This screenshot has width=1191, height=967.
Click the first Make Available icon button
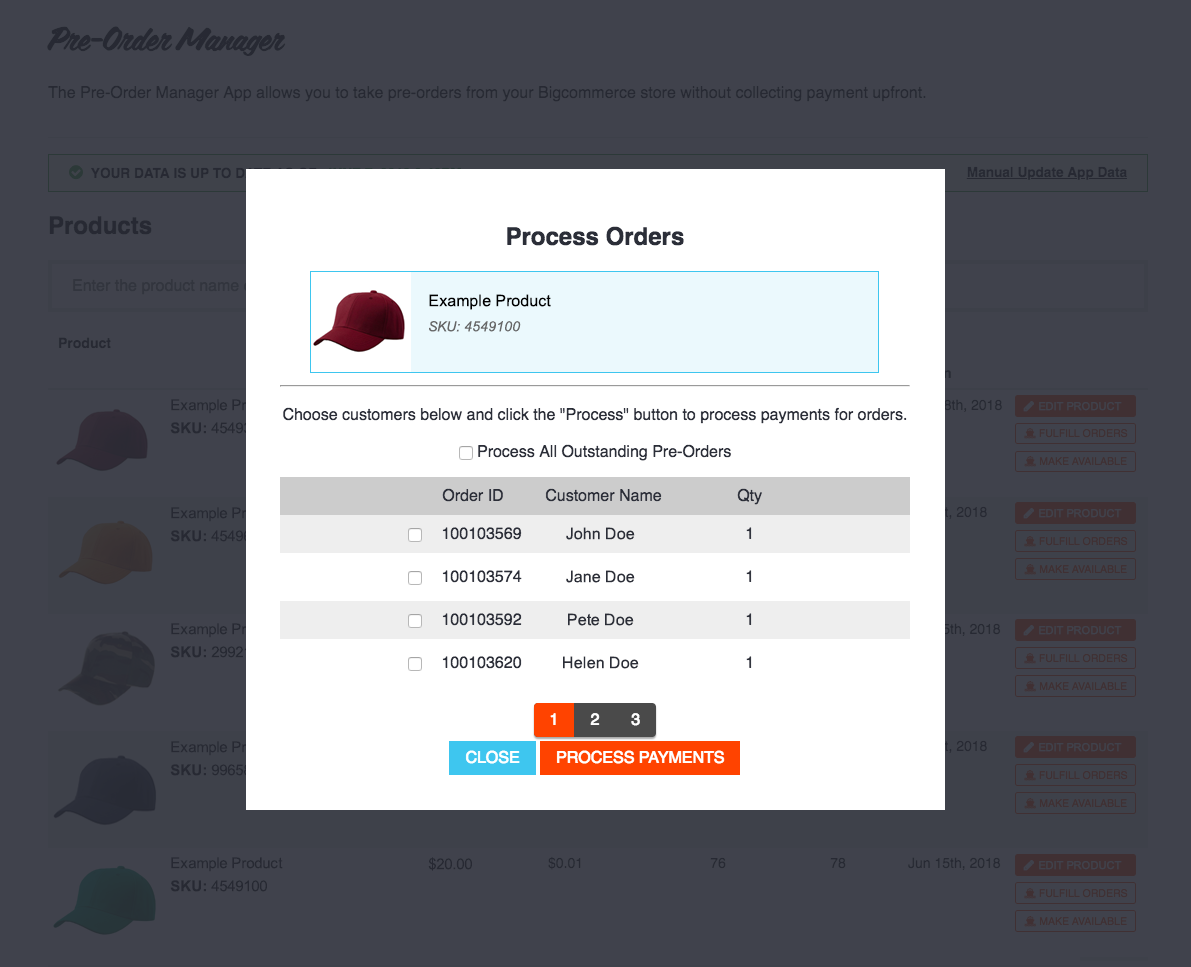point(1029,461)
